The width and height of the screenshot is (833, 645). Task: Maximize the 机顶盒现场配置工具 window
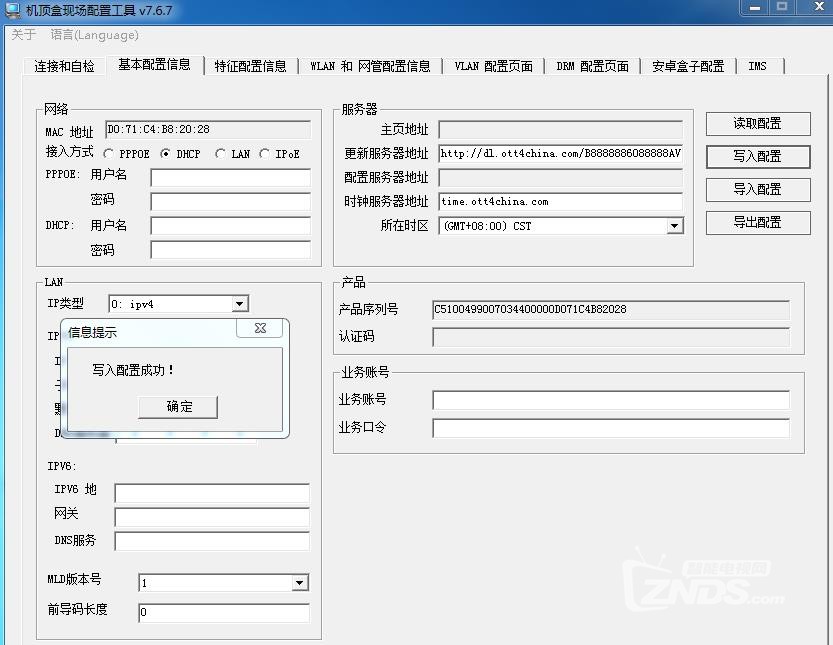point(781,7)
